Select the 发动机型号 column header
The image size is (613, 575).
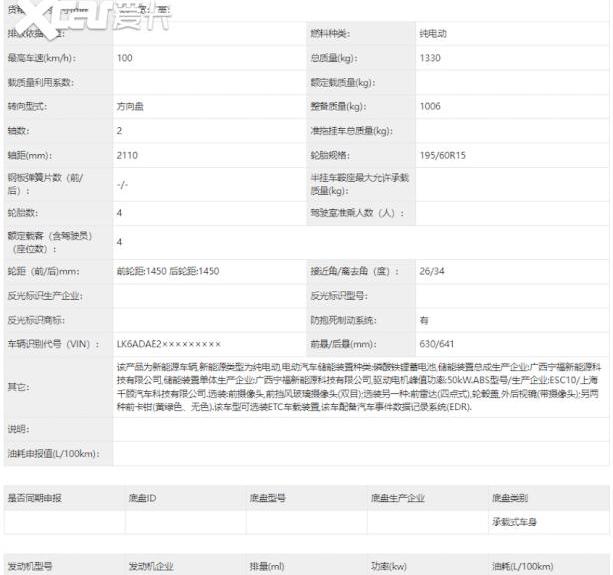30,566
